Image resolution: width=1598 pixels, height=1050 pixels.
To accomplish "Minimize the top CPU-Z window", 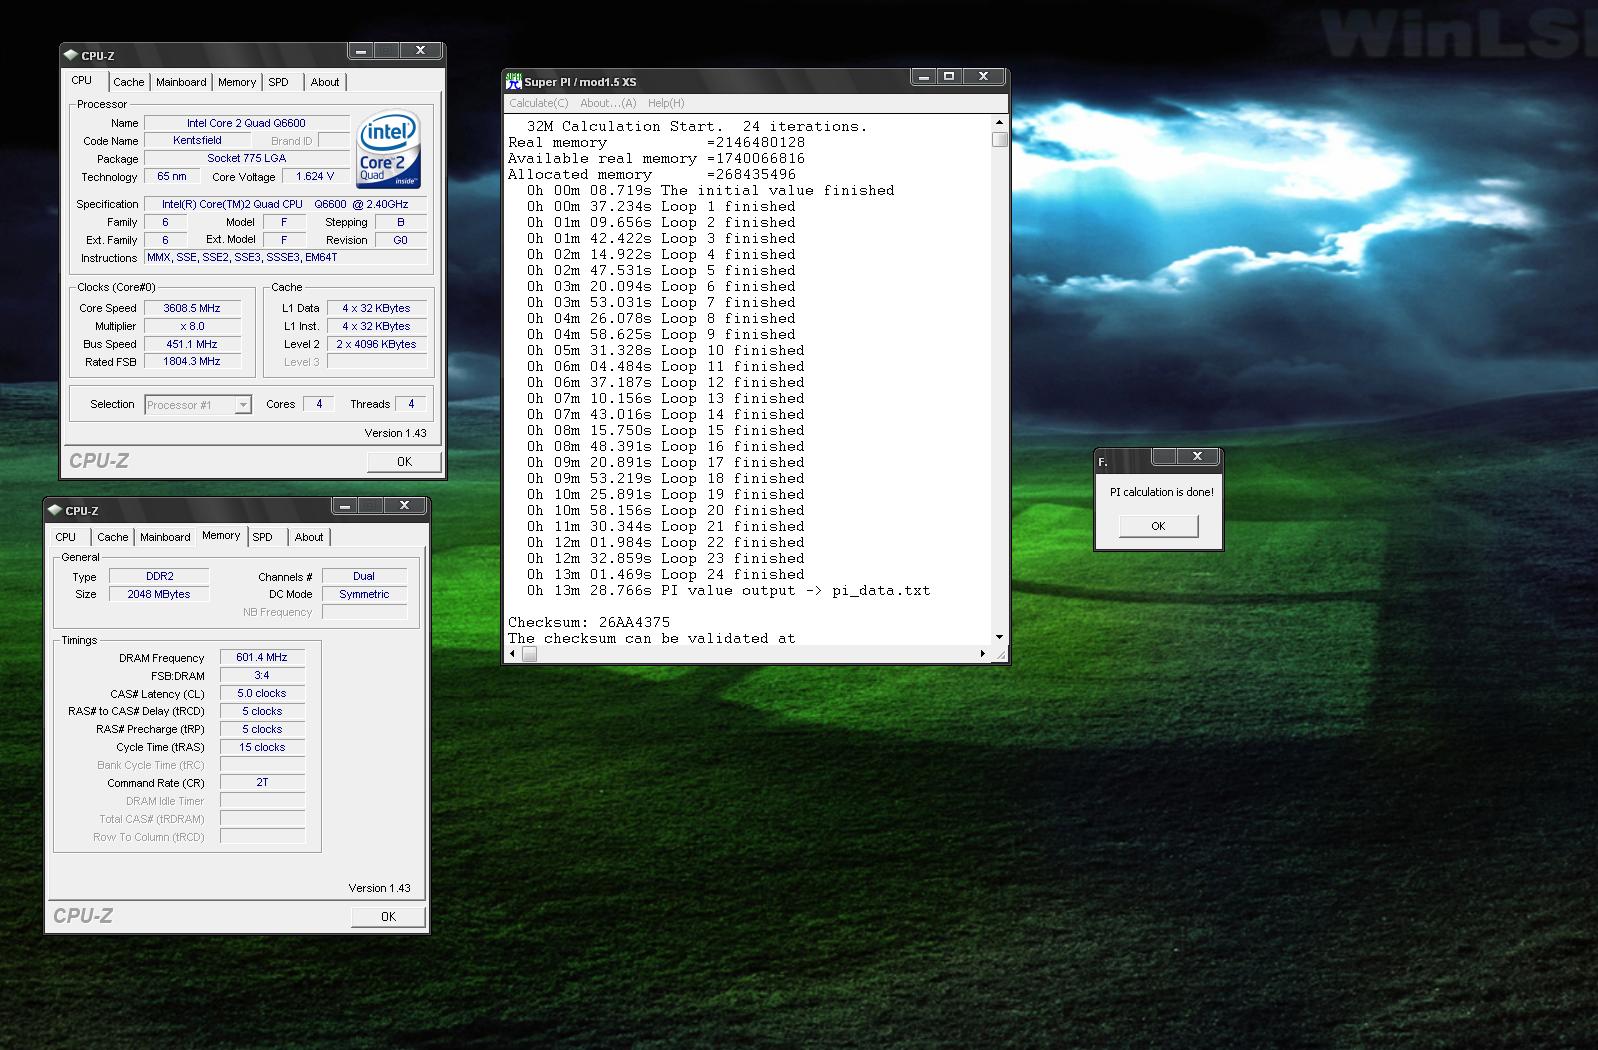I will [361, 51].
